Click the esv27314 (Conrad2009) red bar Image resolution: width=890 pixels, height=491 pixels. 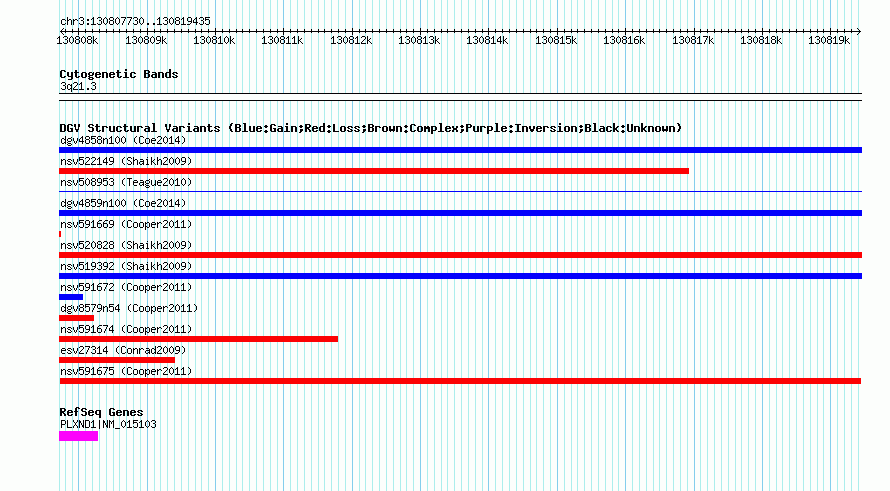(117, 360)
